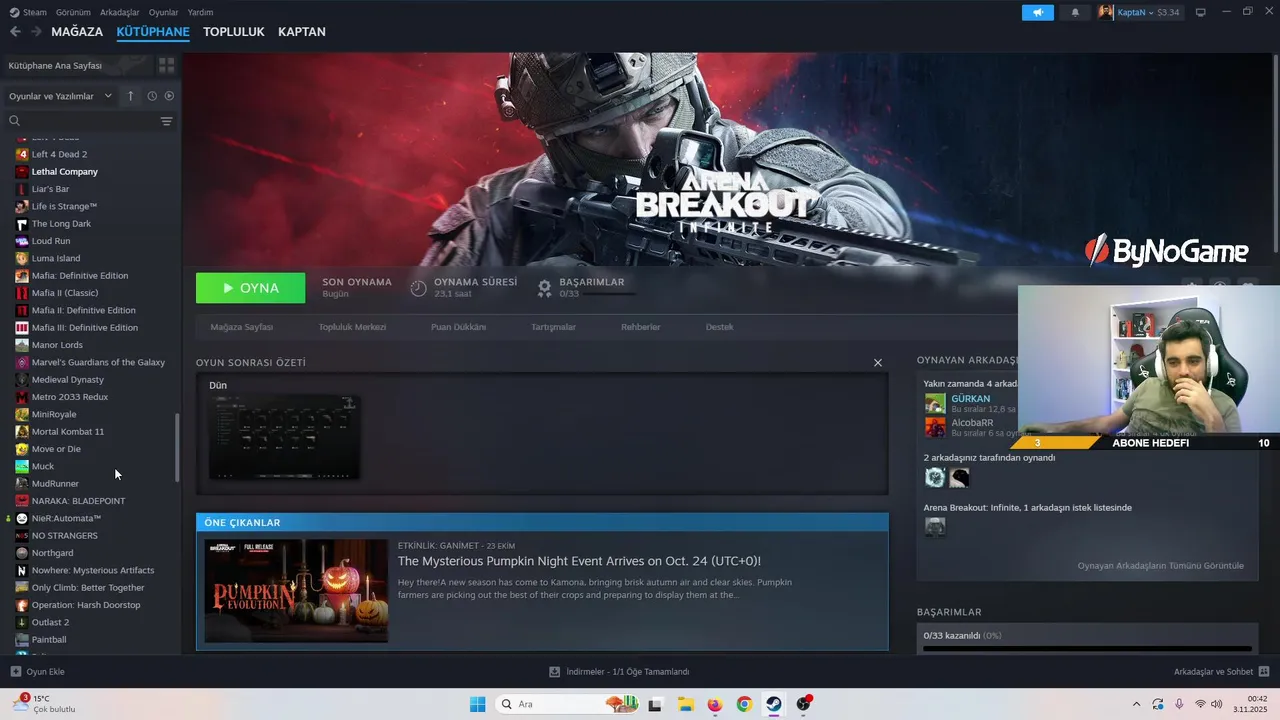Click the Wi-Fi icon in system tray
Viewport: 1280px width, 720px height.
tap(1200, 704)
